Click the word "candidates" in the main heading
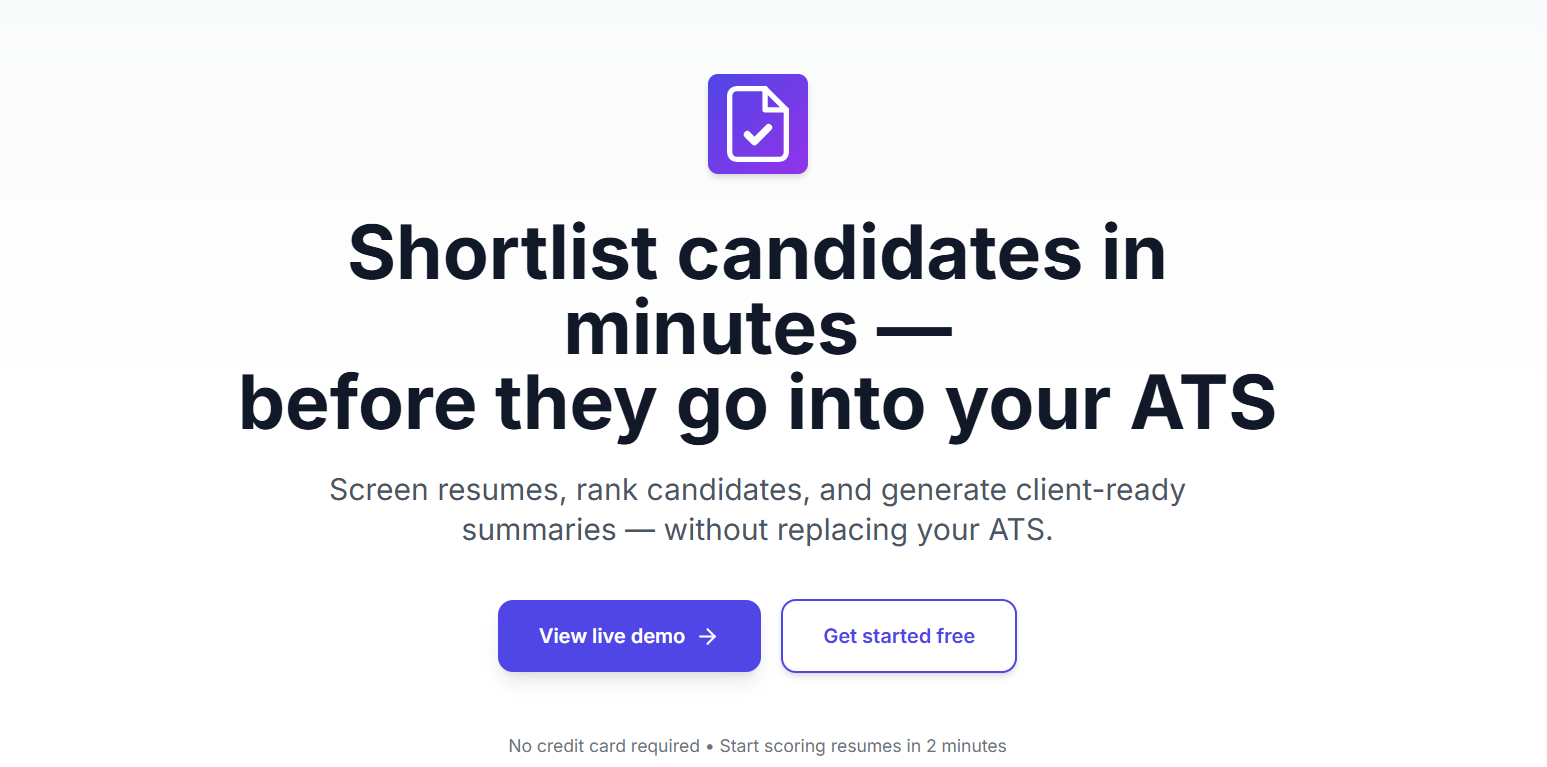The image size is (1547, 767). pos(880,253)
